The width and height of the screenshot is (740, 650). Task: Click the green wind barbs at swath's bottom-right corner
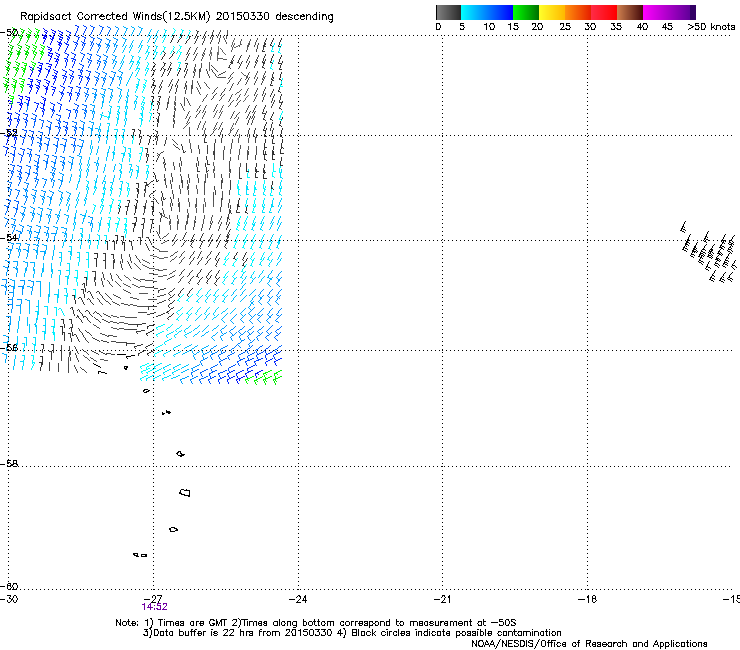coord(264,377)
